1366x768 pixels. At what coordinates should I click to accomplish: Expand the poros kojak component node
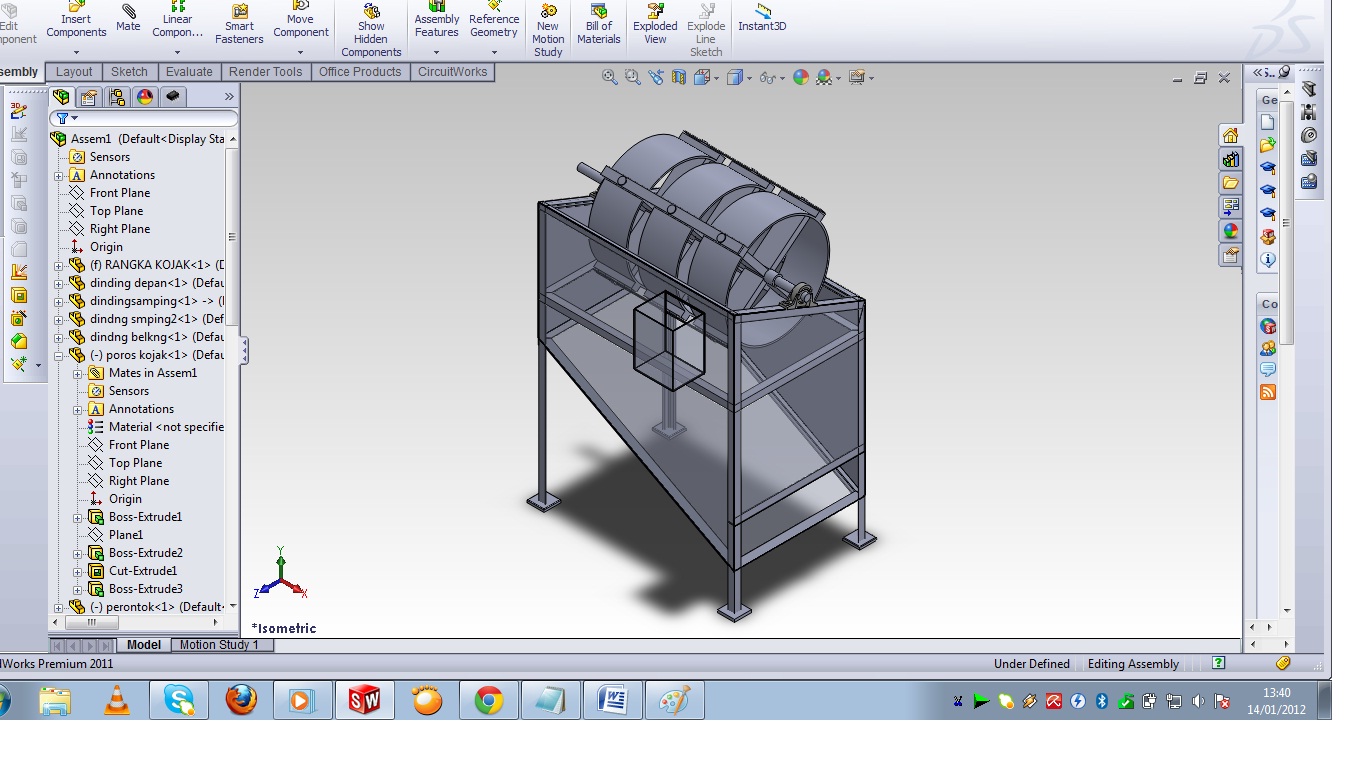point(59,354)
